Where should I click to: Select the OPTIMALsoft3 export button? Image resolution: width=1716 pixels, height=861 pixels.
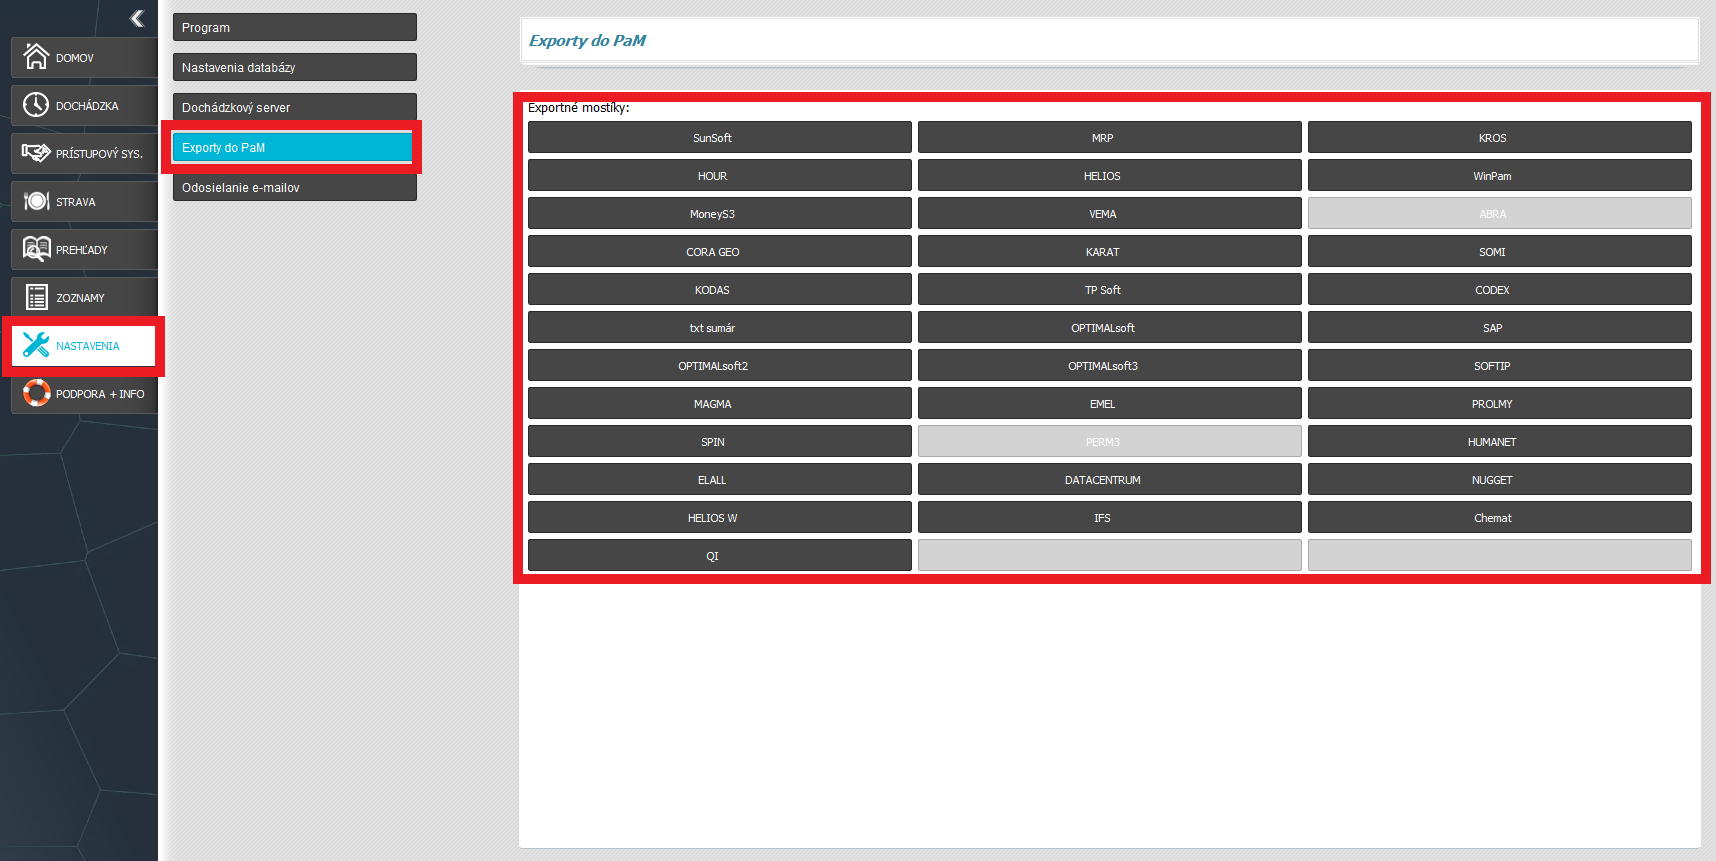click(1110, 365)
